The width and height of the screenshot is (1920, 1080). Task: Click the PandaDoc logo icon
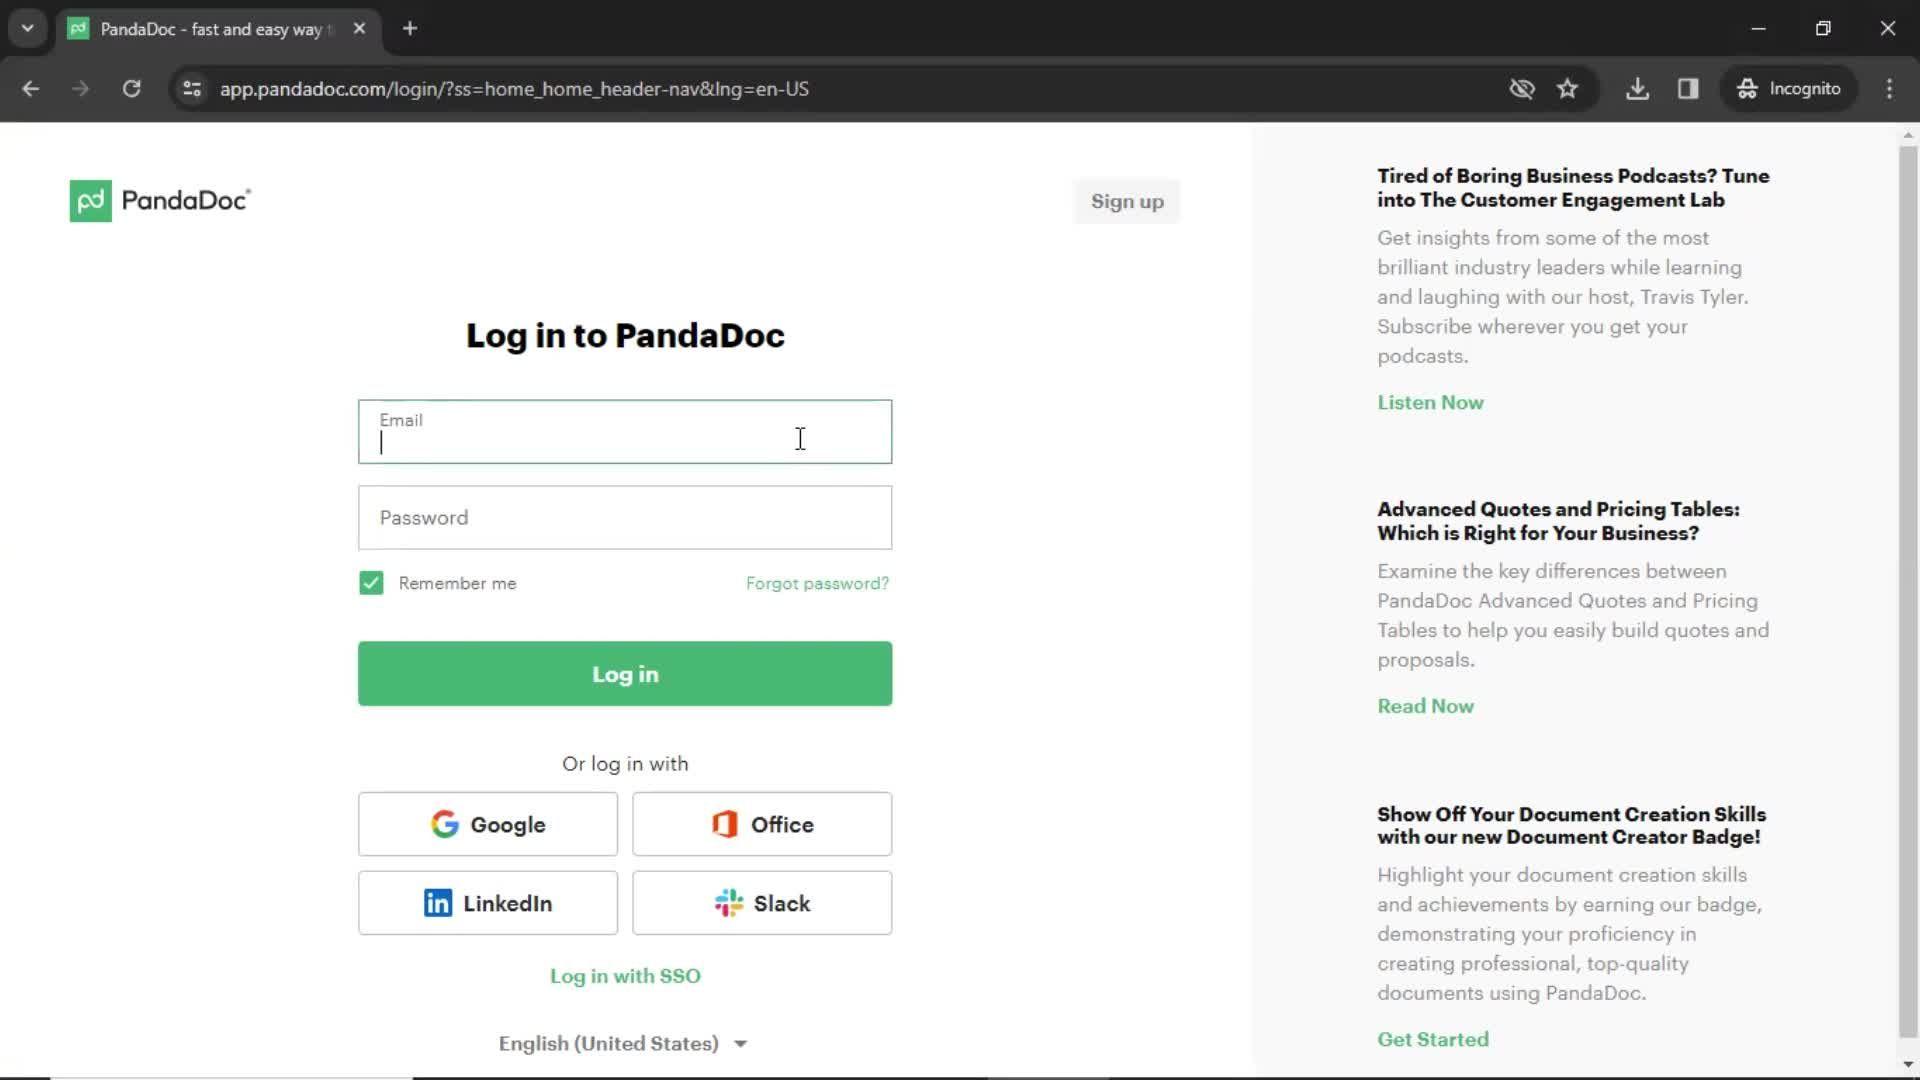tap(90, 200)
